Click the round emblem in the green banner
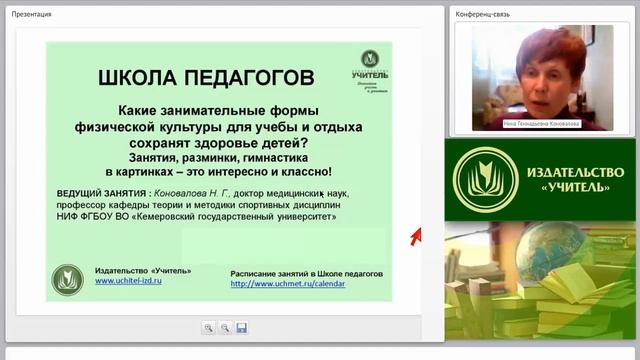Image resolution: width=640 pixels, height=360 pixels. [486, 180]
